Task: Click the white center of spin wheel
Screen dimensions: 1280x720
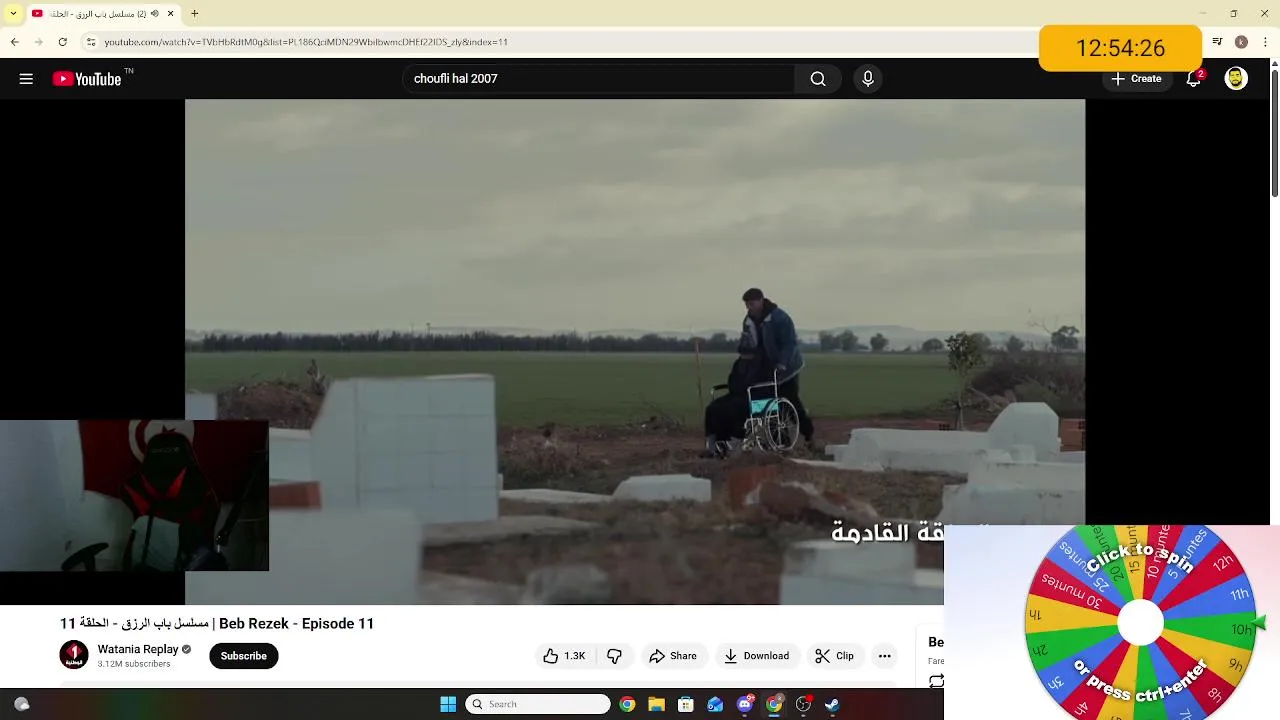Action: click(1140, 624)
